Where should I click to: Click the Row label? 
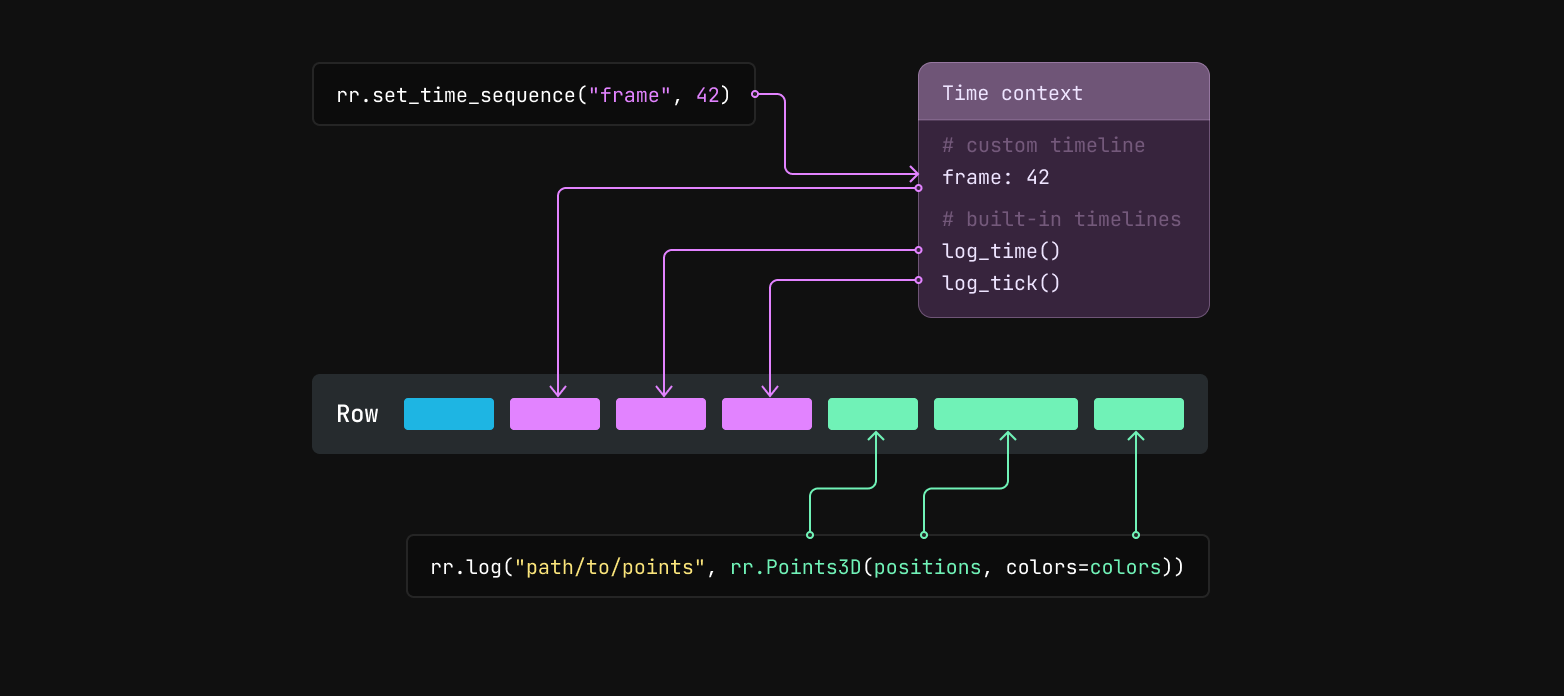click(357, 413)
